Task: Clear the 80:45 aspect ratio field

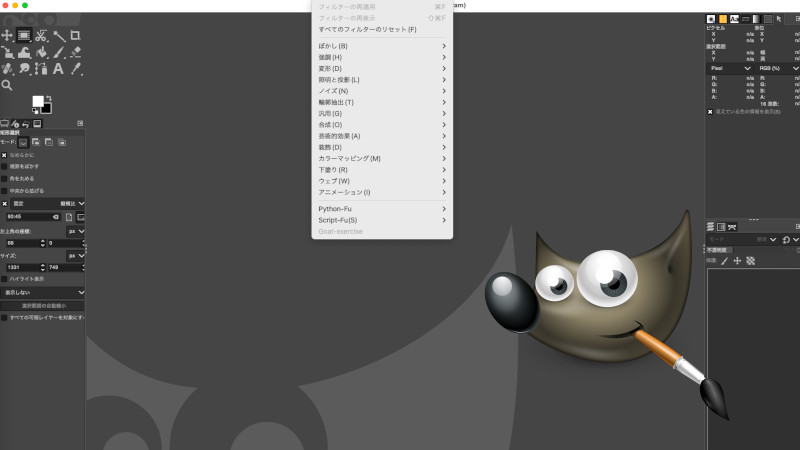Action: [56, 217]
